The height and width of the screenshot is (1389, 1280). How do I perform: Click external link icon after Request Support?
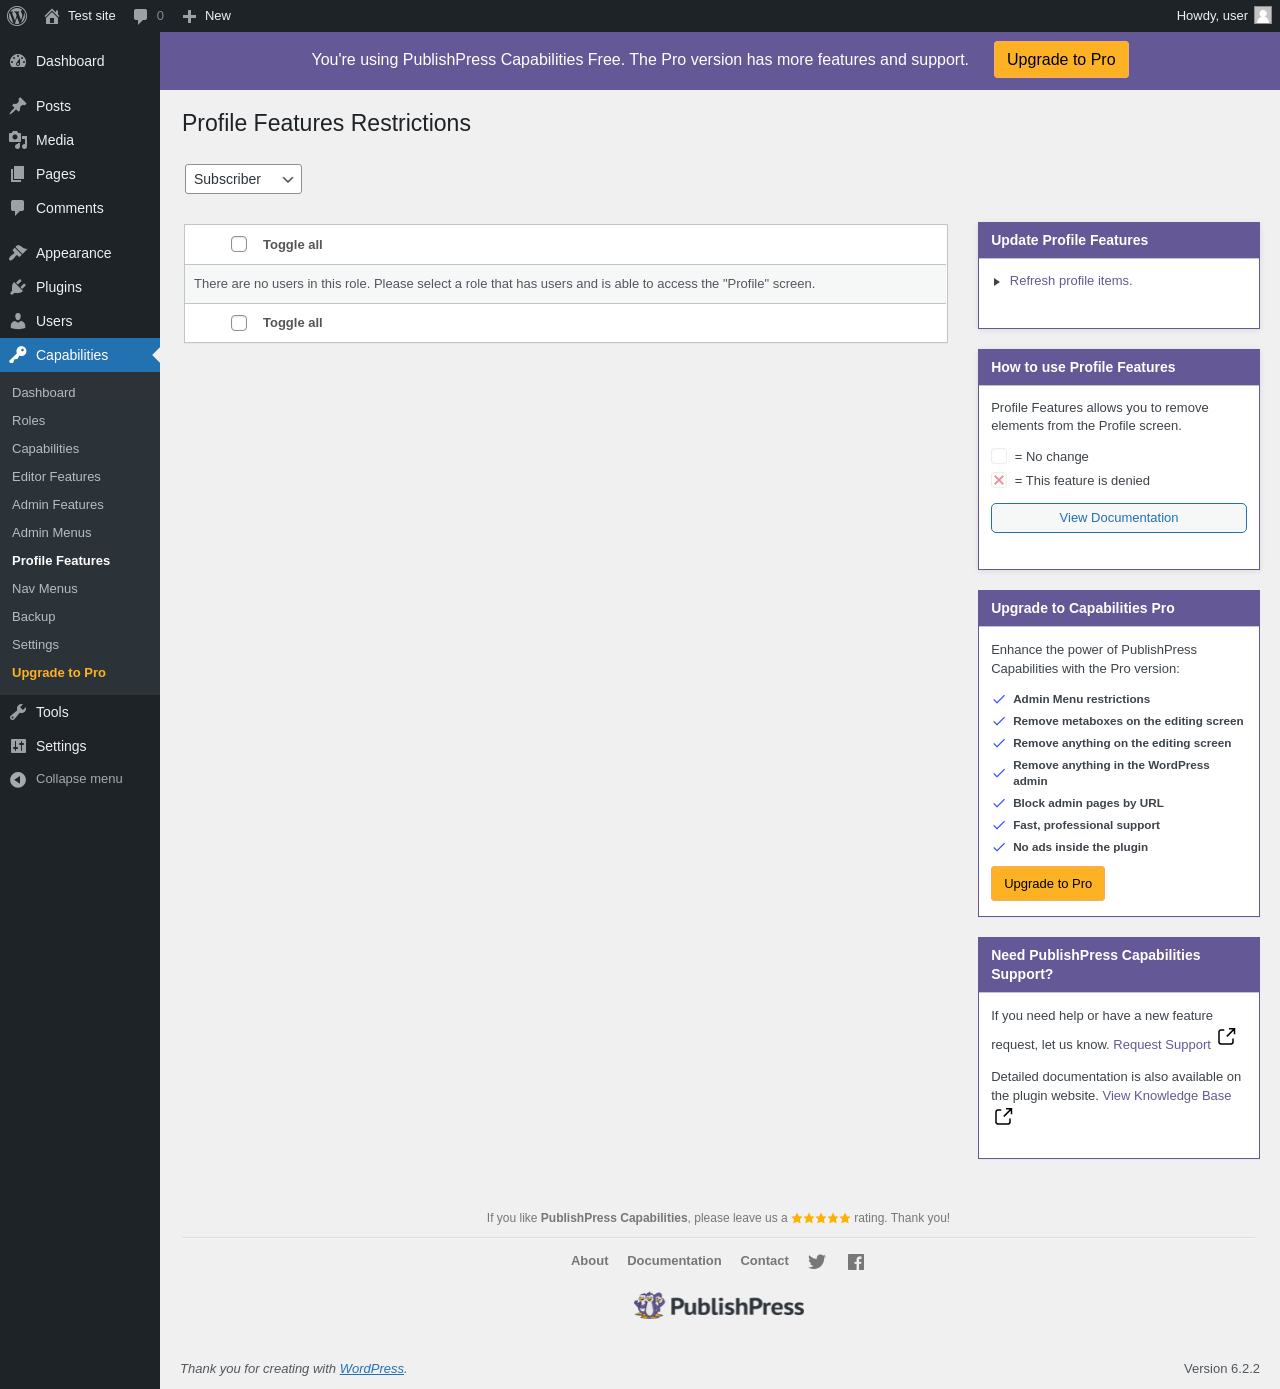coord(1227,1036)
